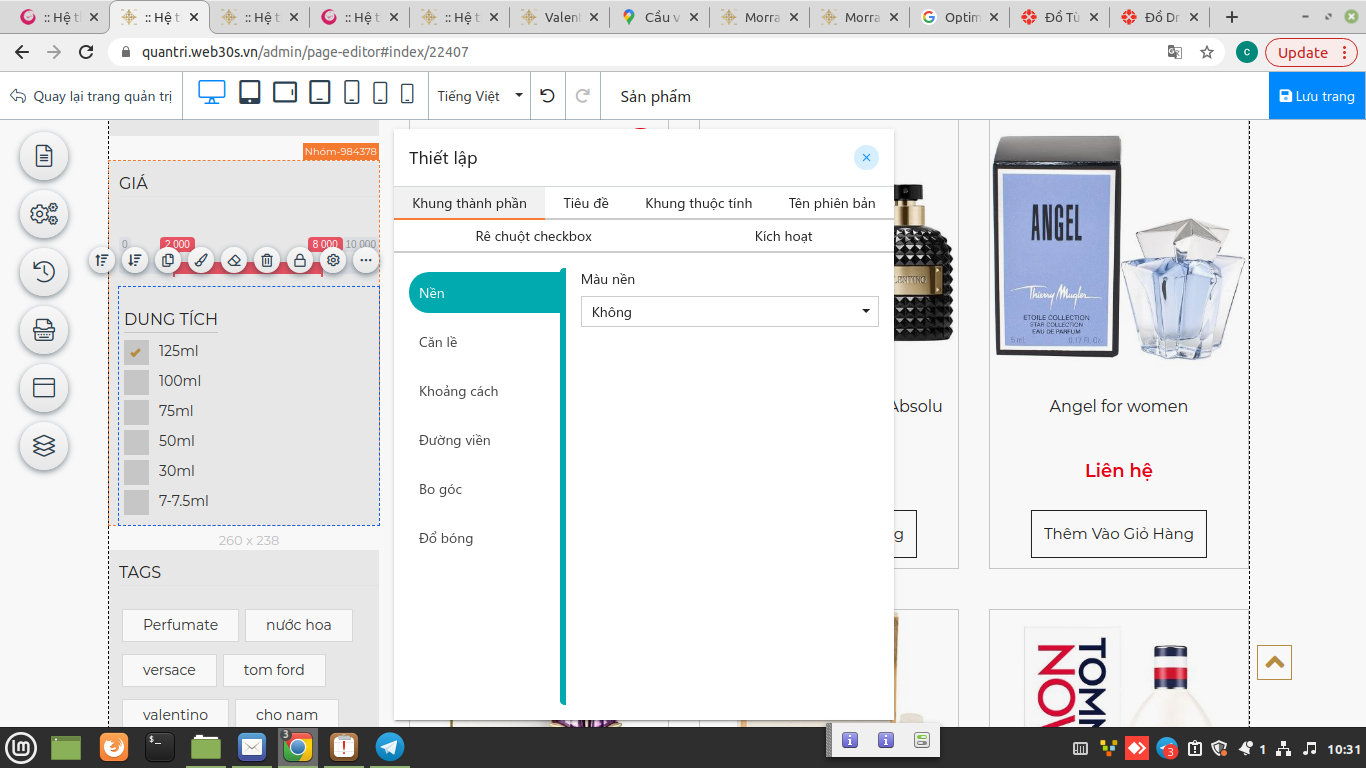Check the 100ml checkbox
This screenshot has width=1366, height=768.
pyautogui.click(x=136, y=382)
